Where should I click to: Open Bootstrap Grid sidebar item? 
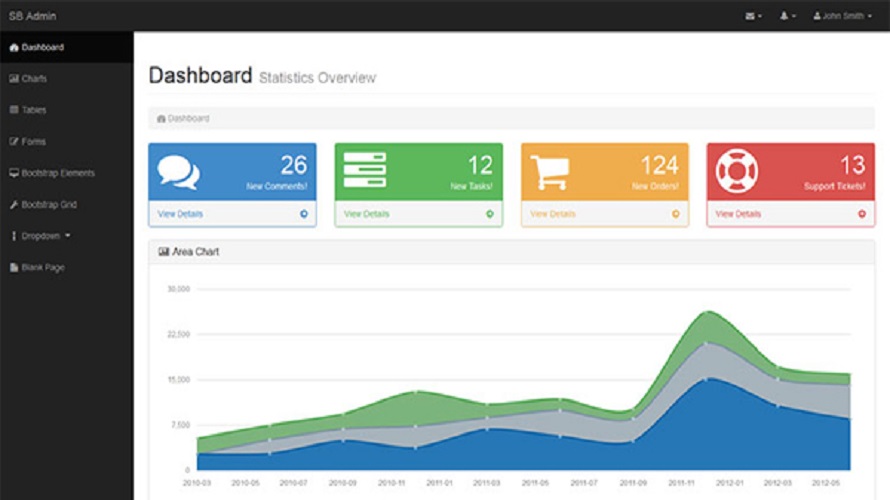[x=66, y=204]
